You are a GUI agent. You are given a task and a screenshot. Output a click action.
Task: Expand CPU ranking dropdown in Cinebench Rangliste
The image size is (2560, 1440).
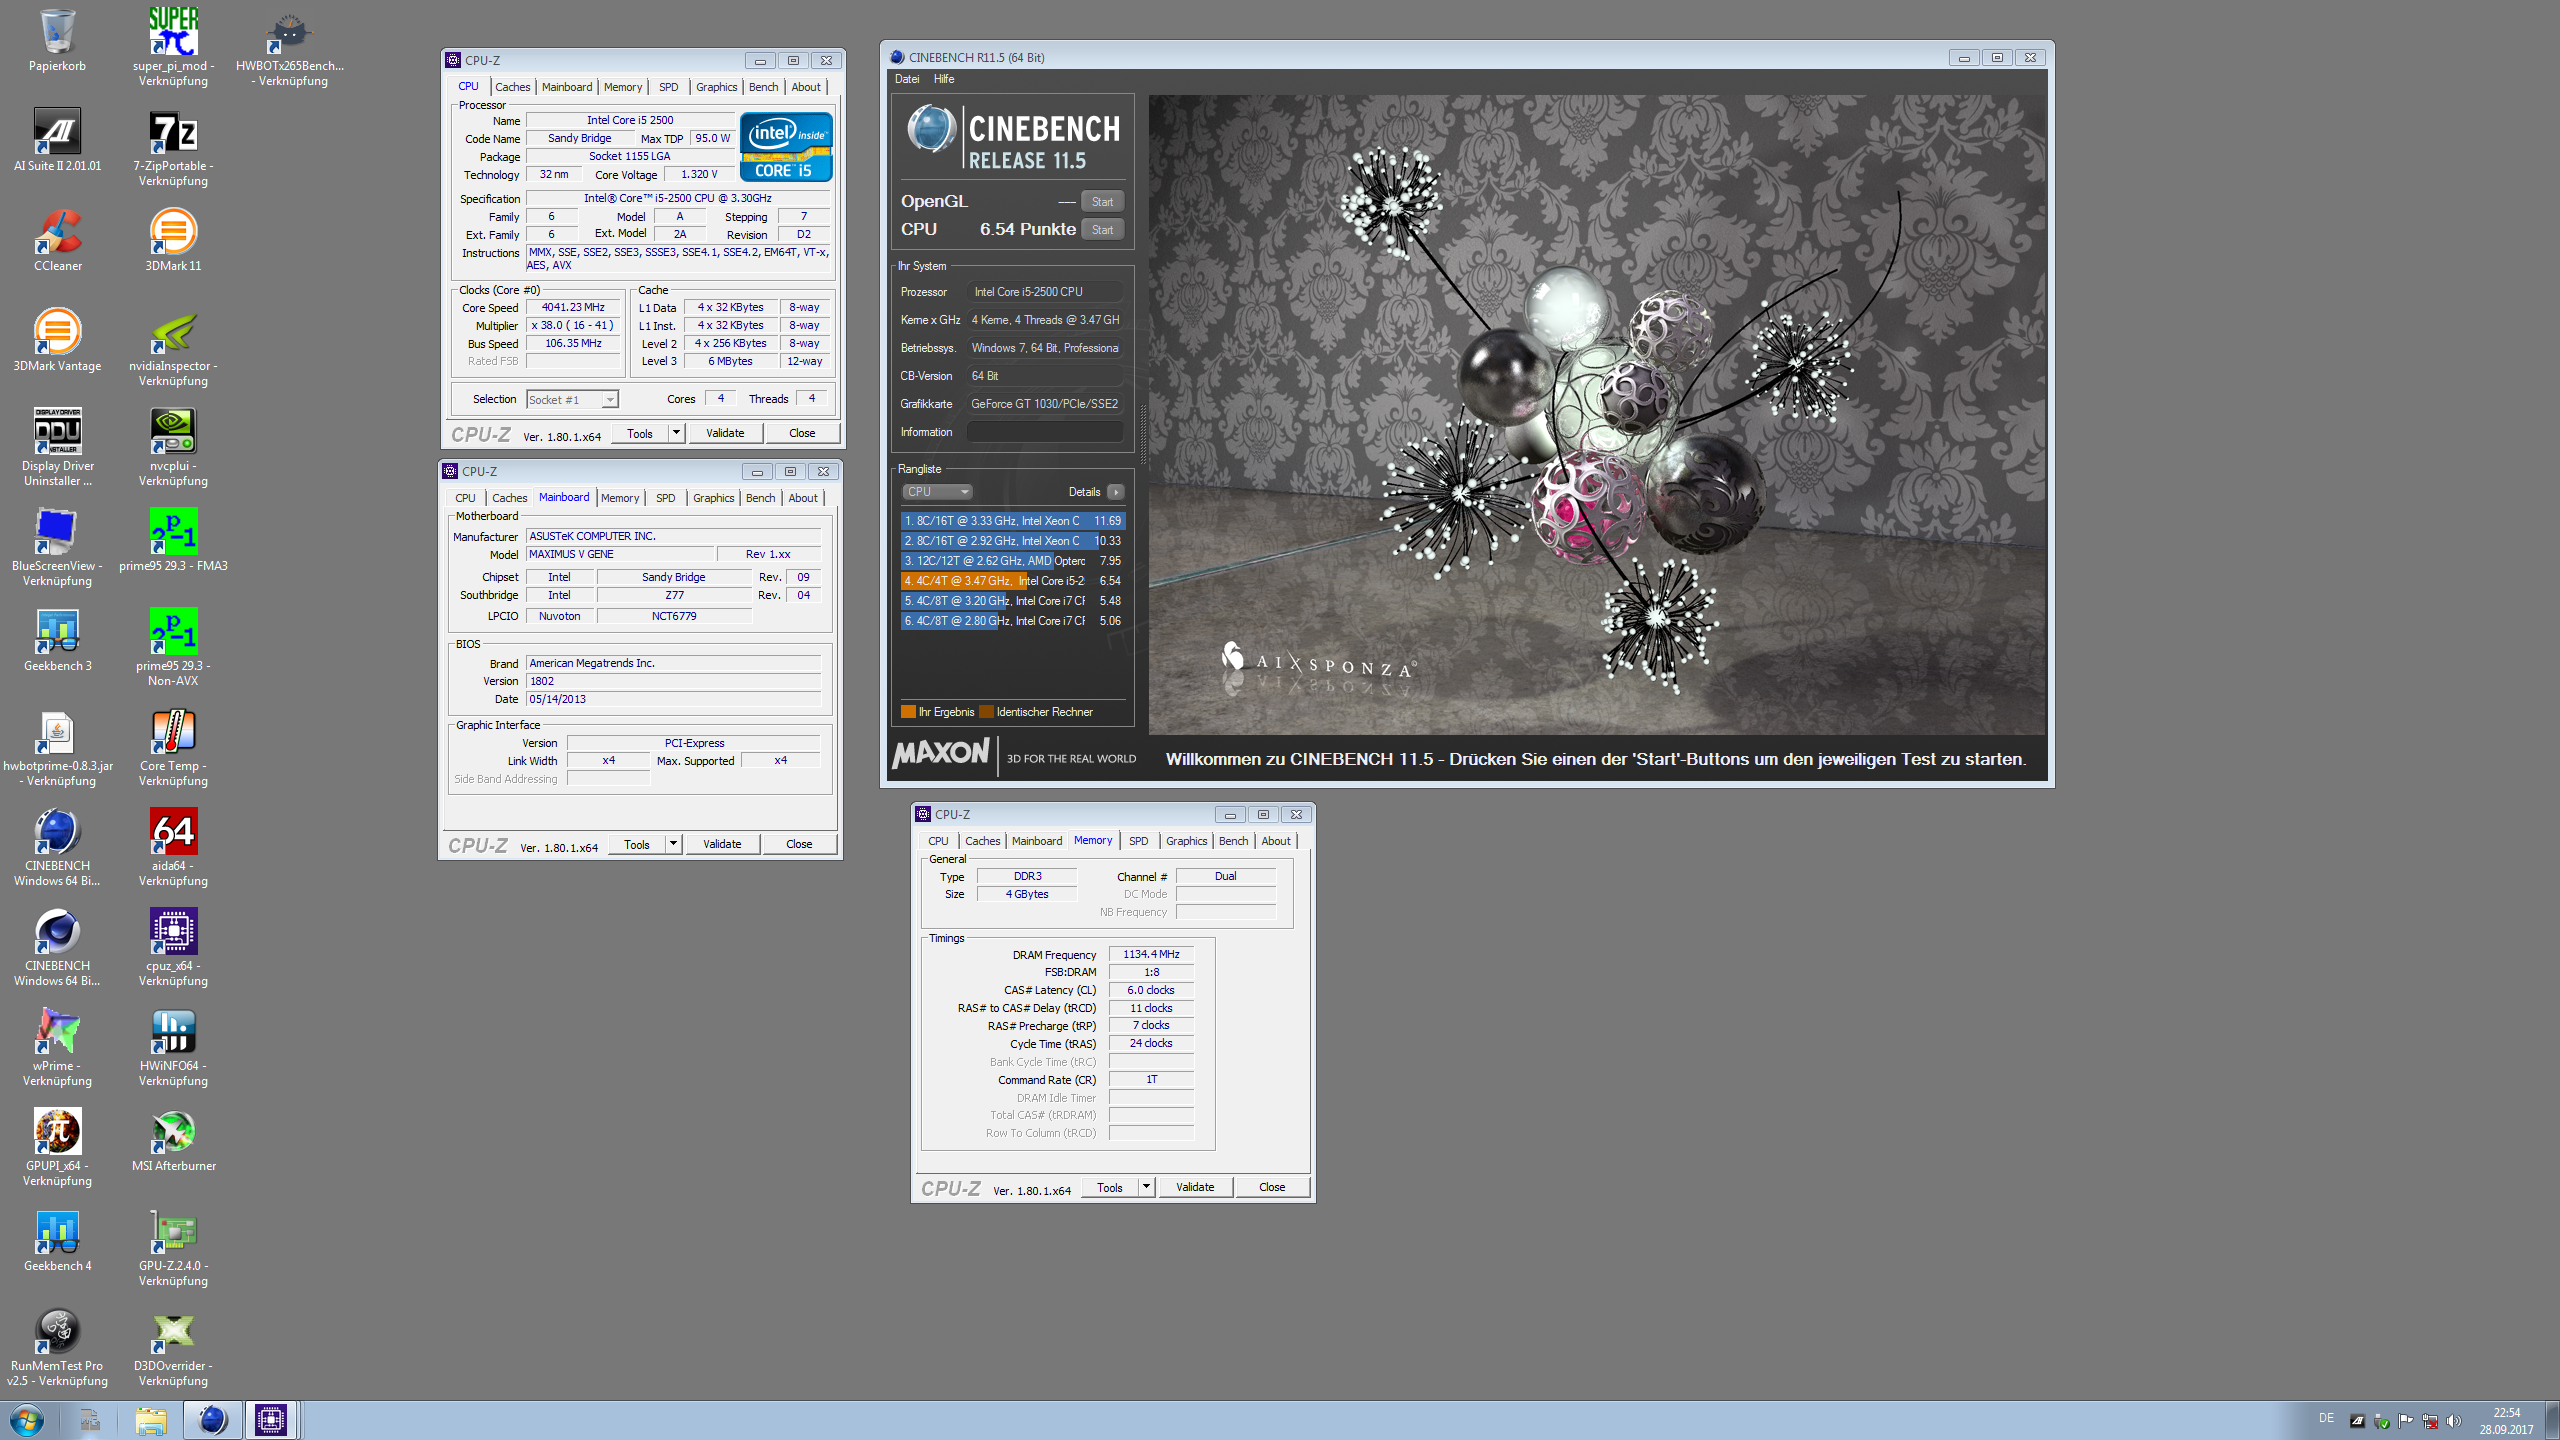click(937, 492)
